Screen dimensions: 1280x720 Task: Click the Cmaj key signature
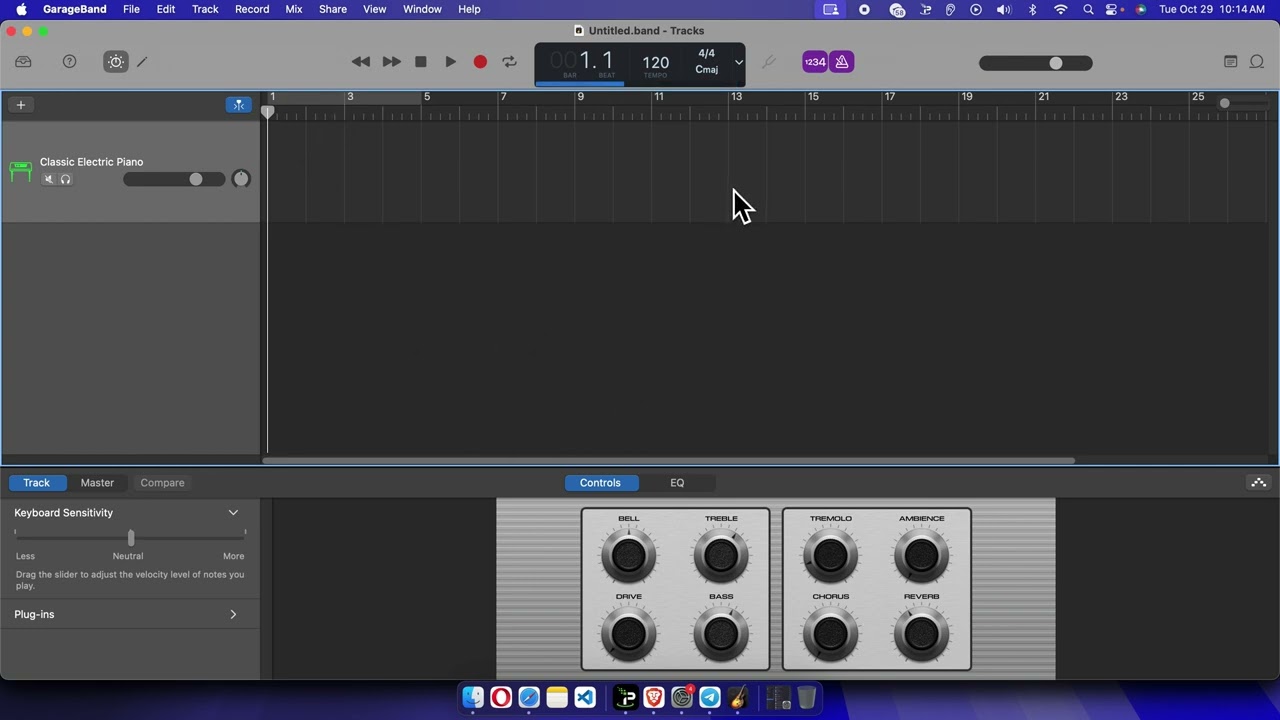point(706,70)
